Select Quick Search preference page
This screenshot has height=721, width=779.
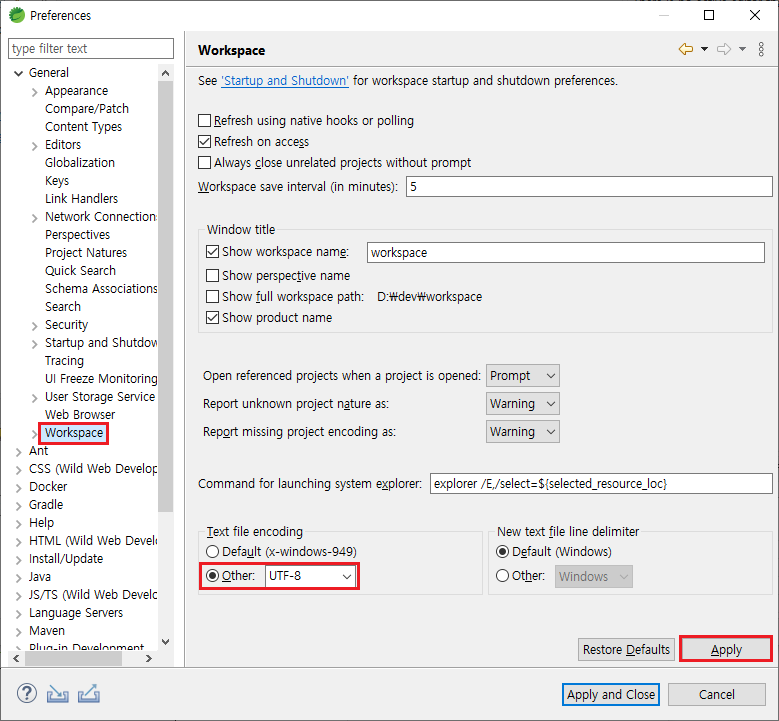[80, 270]
